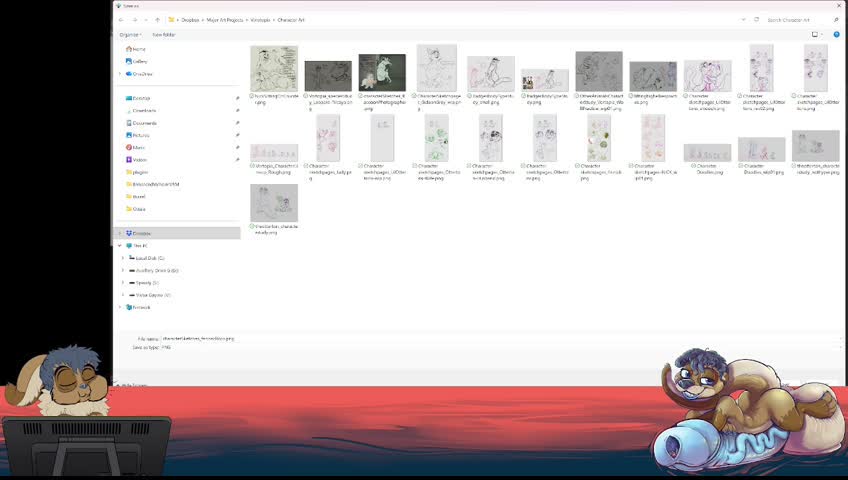
Task: Open the address bar history dropdown
Action: coord(743,20)
